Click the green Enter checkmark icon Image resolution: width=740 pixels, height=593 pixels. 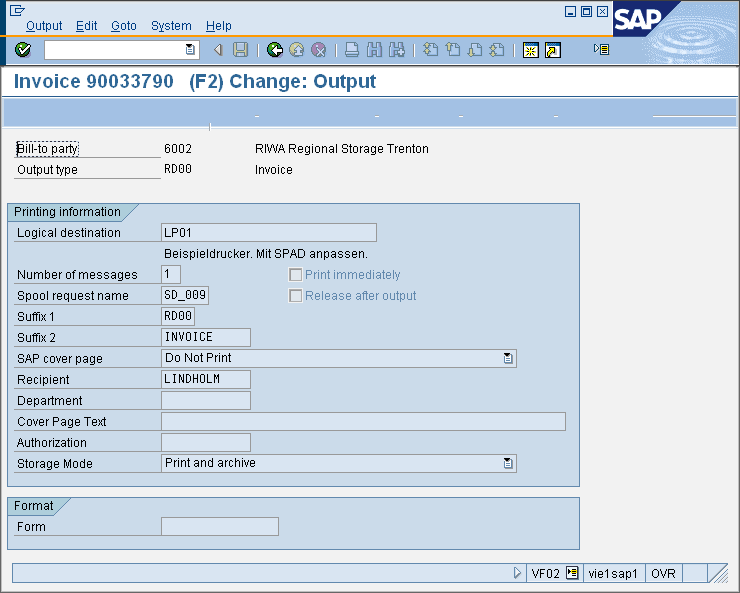pos(23,50)
